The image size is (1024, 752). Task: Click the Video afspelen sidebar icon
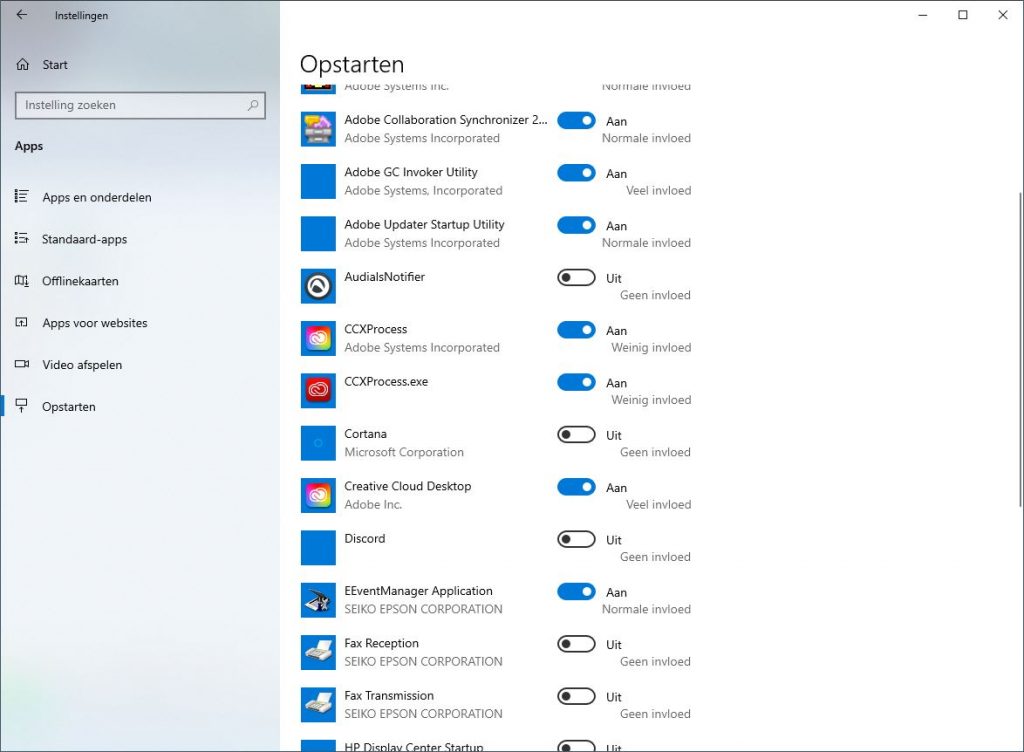22,364
